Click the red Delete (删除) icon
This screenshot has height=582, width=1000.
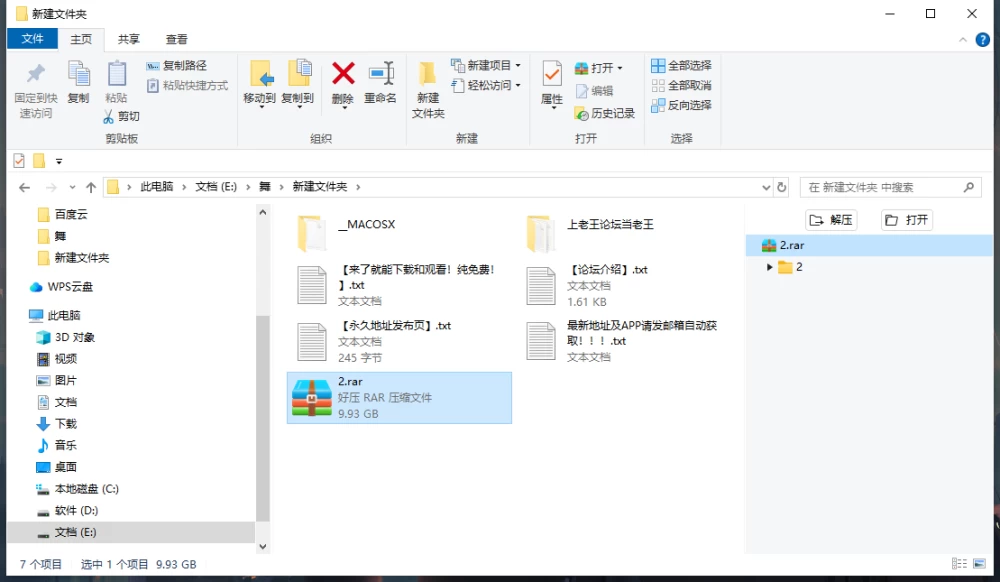pyautogui.click(x=343, y=74)
